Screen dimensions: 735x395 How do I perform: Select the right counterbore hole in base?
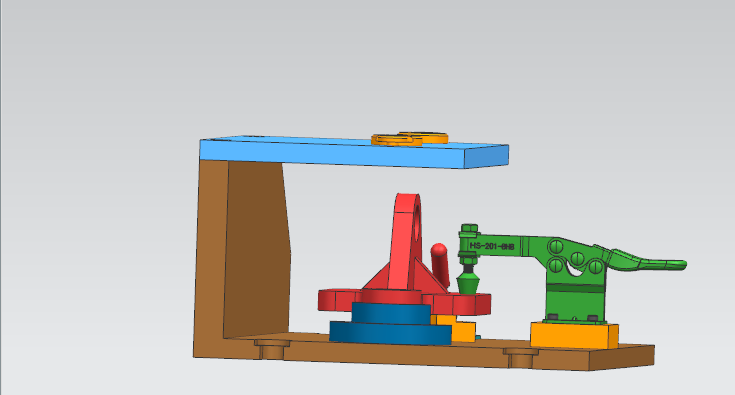tap(521, 358)
